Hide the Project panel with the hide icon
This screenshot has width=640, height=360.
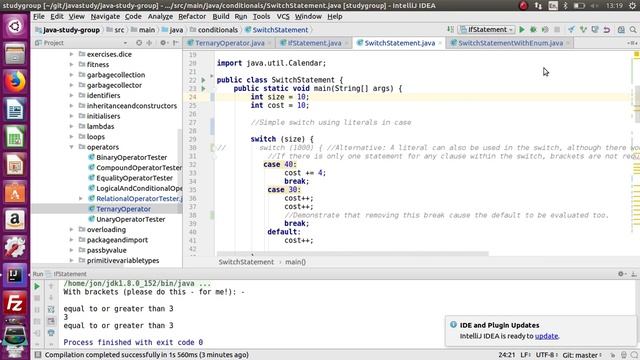click(x=176, y=43)
